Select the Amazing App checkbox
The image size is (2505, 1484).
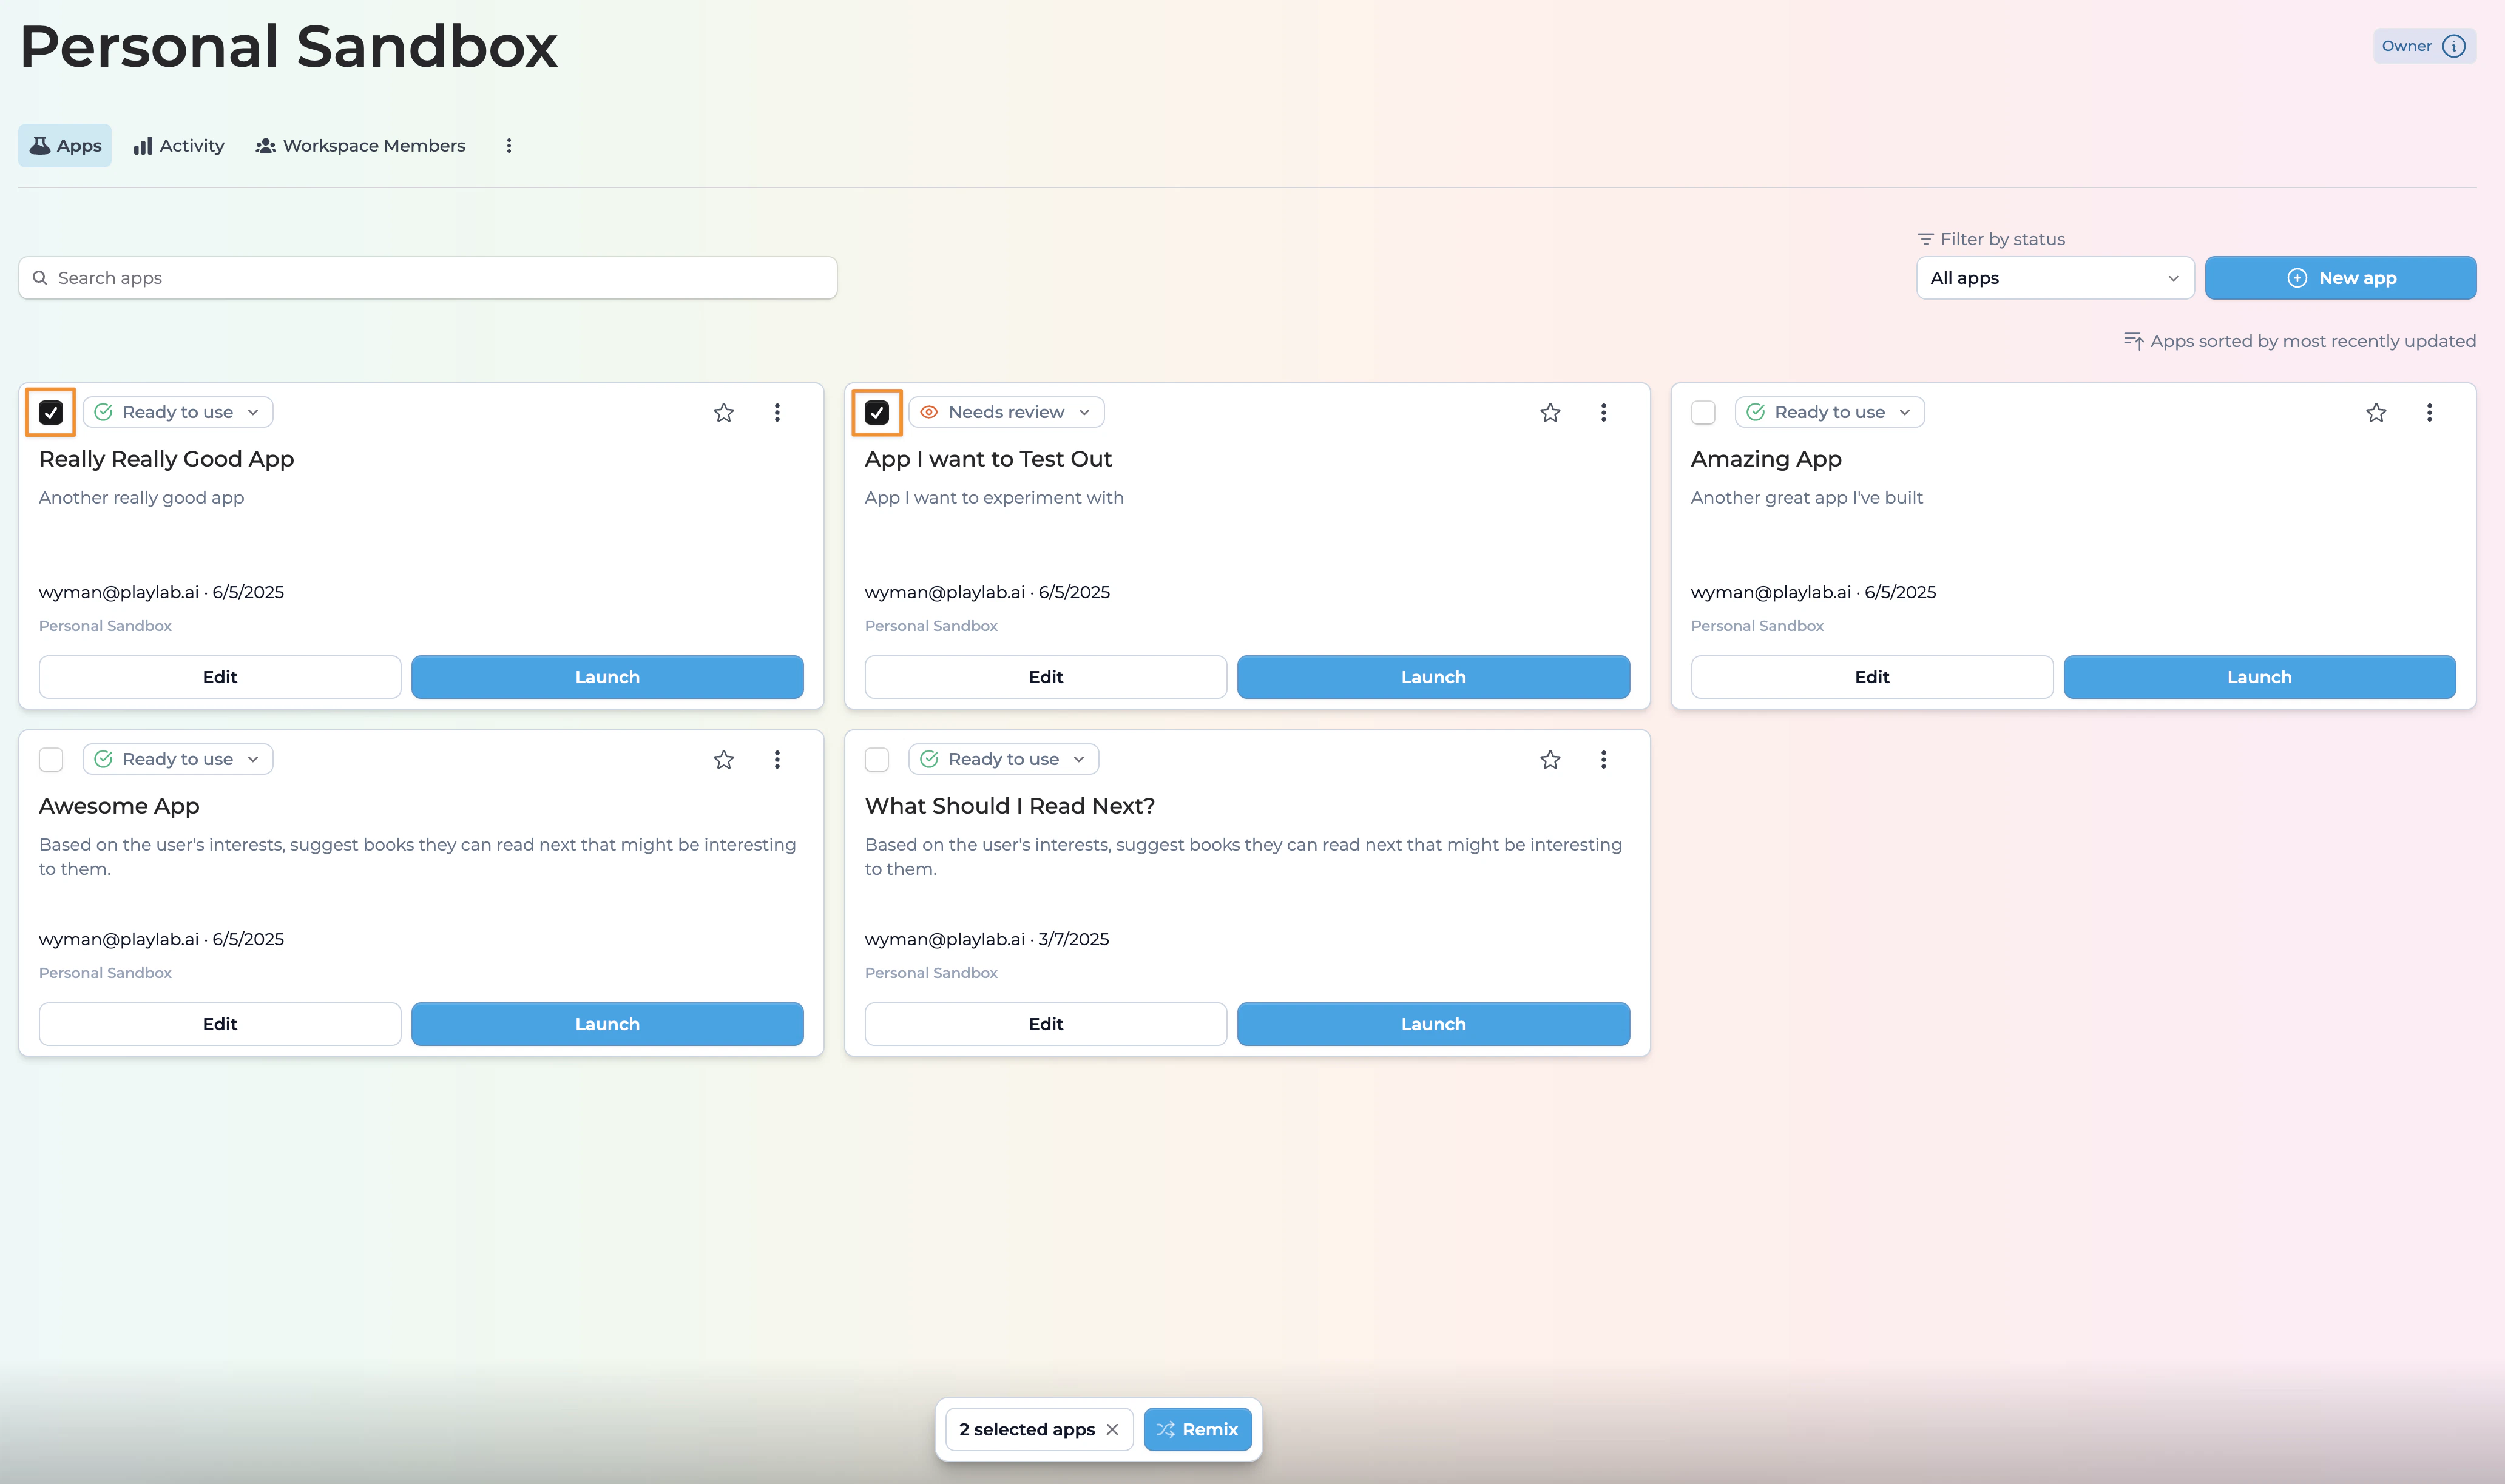pos(1702,412)
